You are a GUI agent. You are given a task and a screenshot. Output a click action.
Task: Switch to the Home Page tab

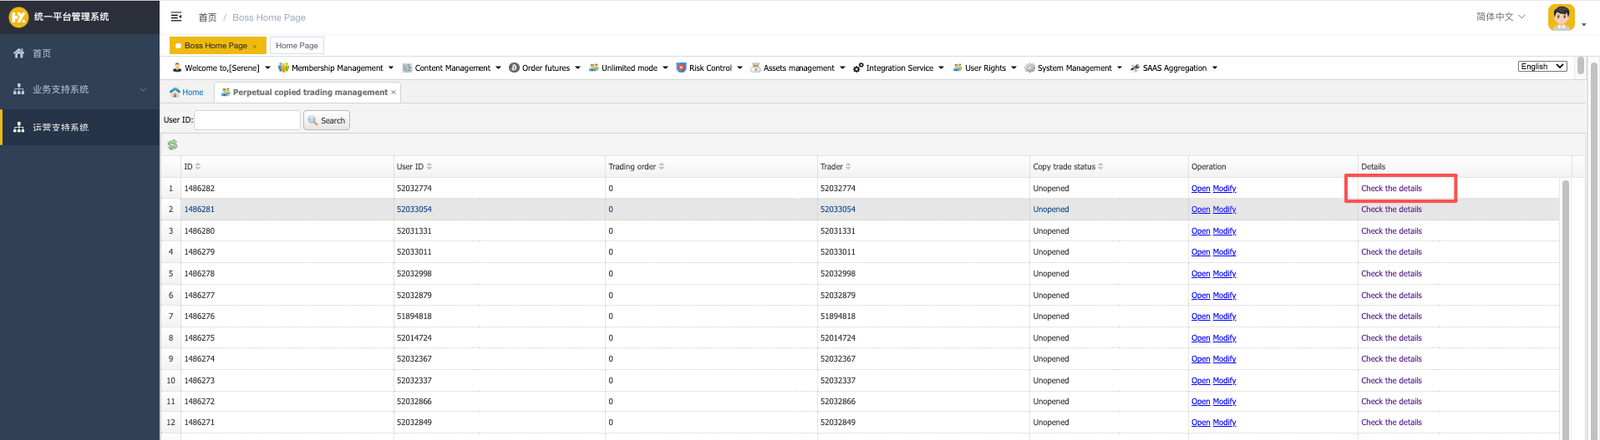click(x=296, y=46)
